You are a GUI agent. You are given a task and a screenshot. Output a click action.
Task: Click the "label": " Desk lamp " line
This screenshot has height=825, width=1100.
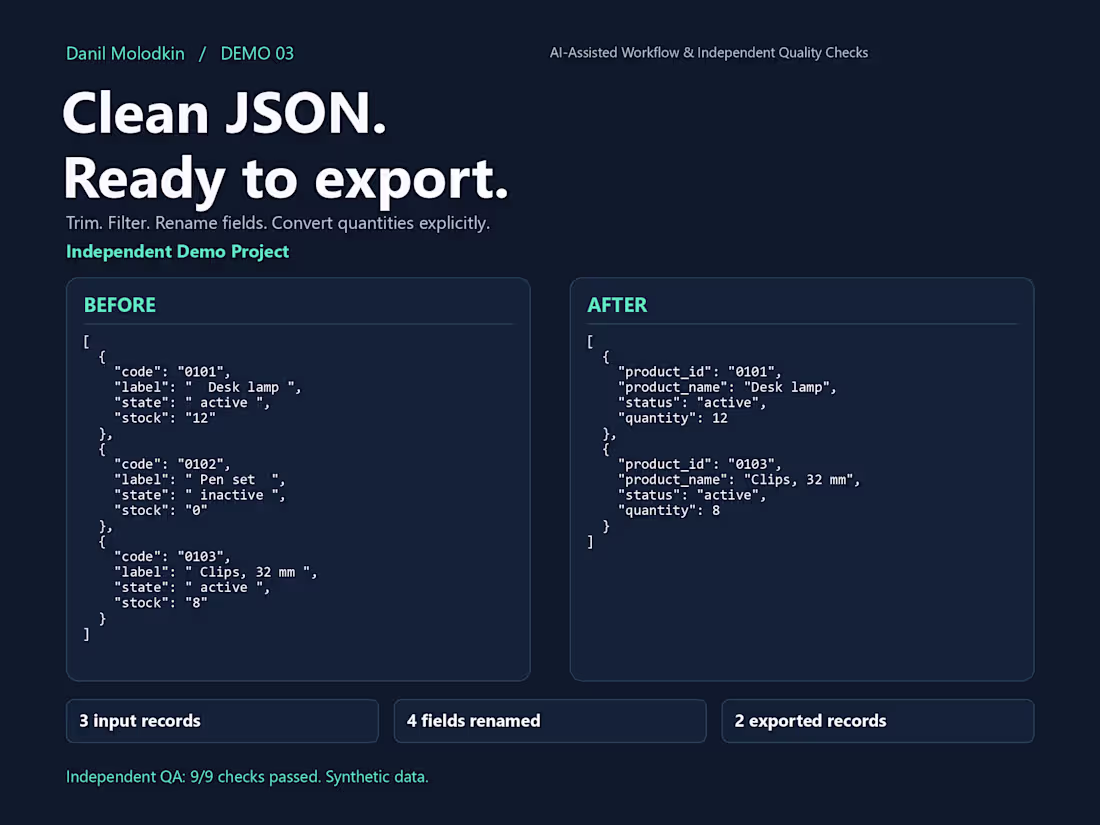point(208,387)
